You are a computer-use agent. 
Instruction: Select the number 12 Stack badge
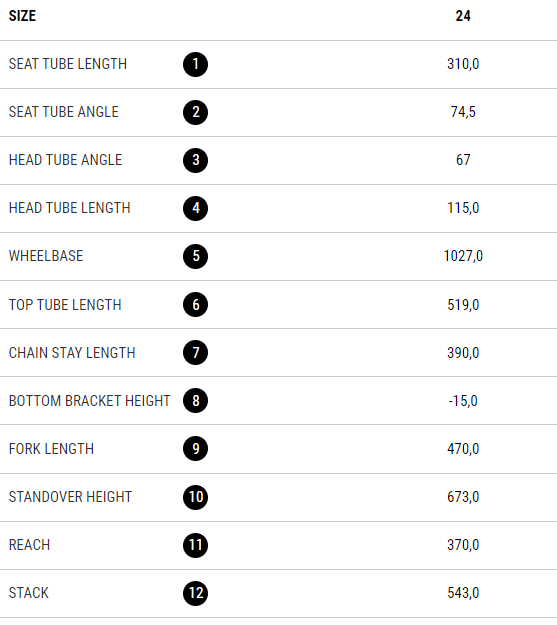pyautogui.click(x=195, y=593)
